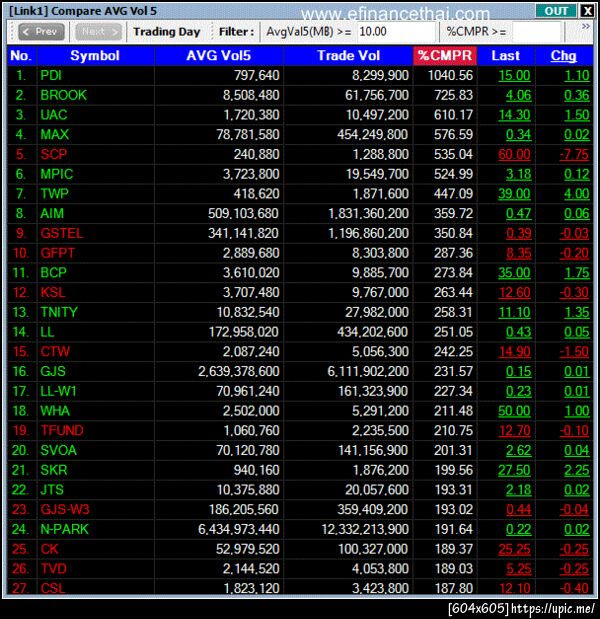Select the SCP symbol
Image resolution: width=600 pixels, height=619 pixels.
(54, 154)
